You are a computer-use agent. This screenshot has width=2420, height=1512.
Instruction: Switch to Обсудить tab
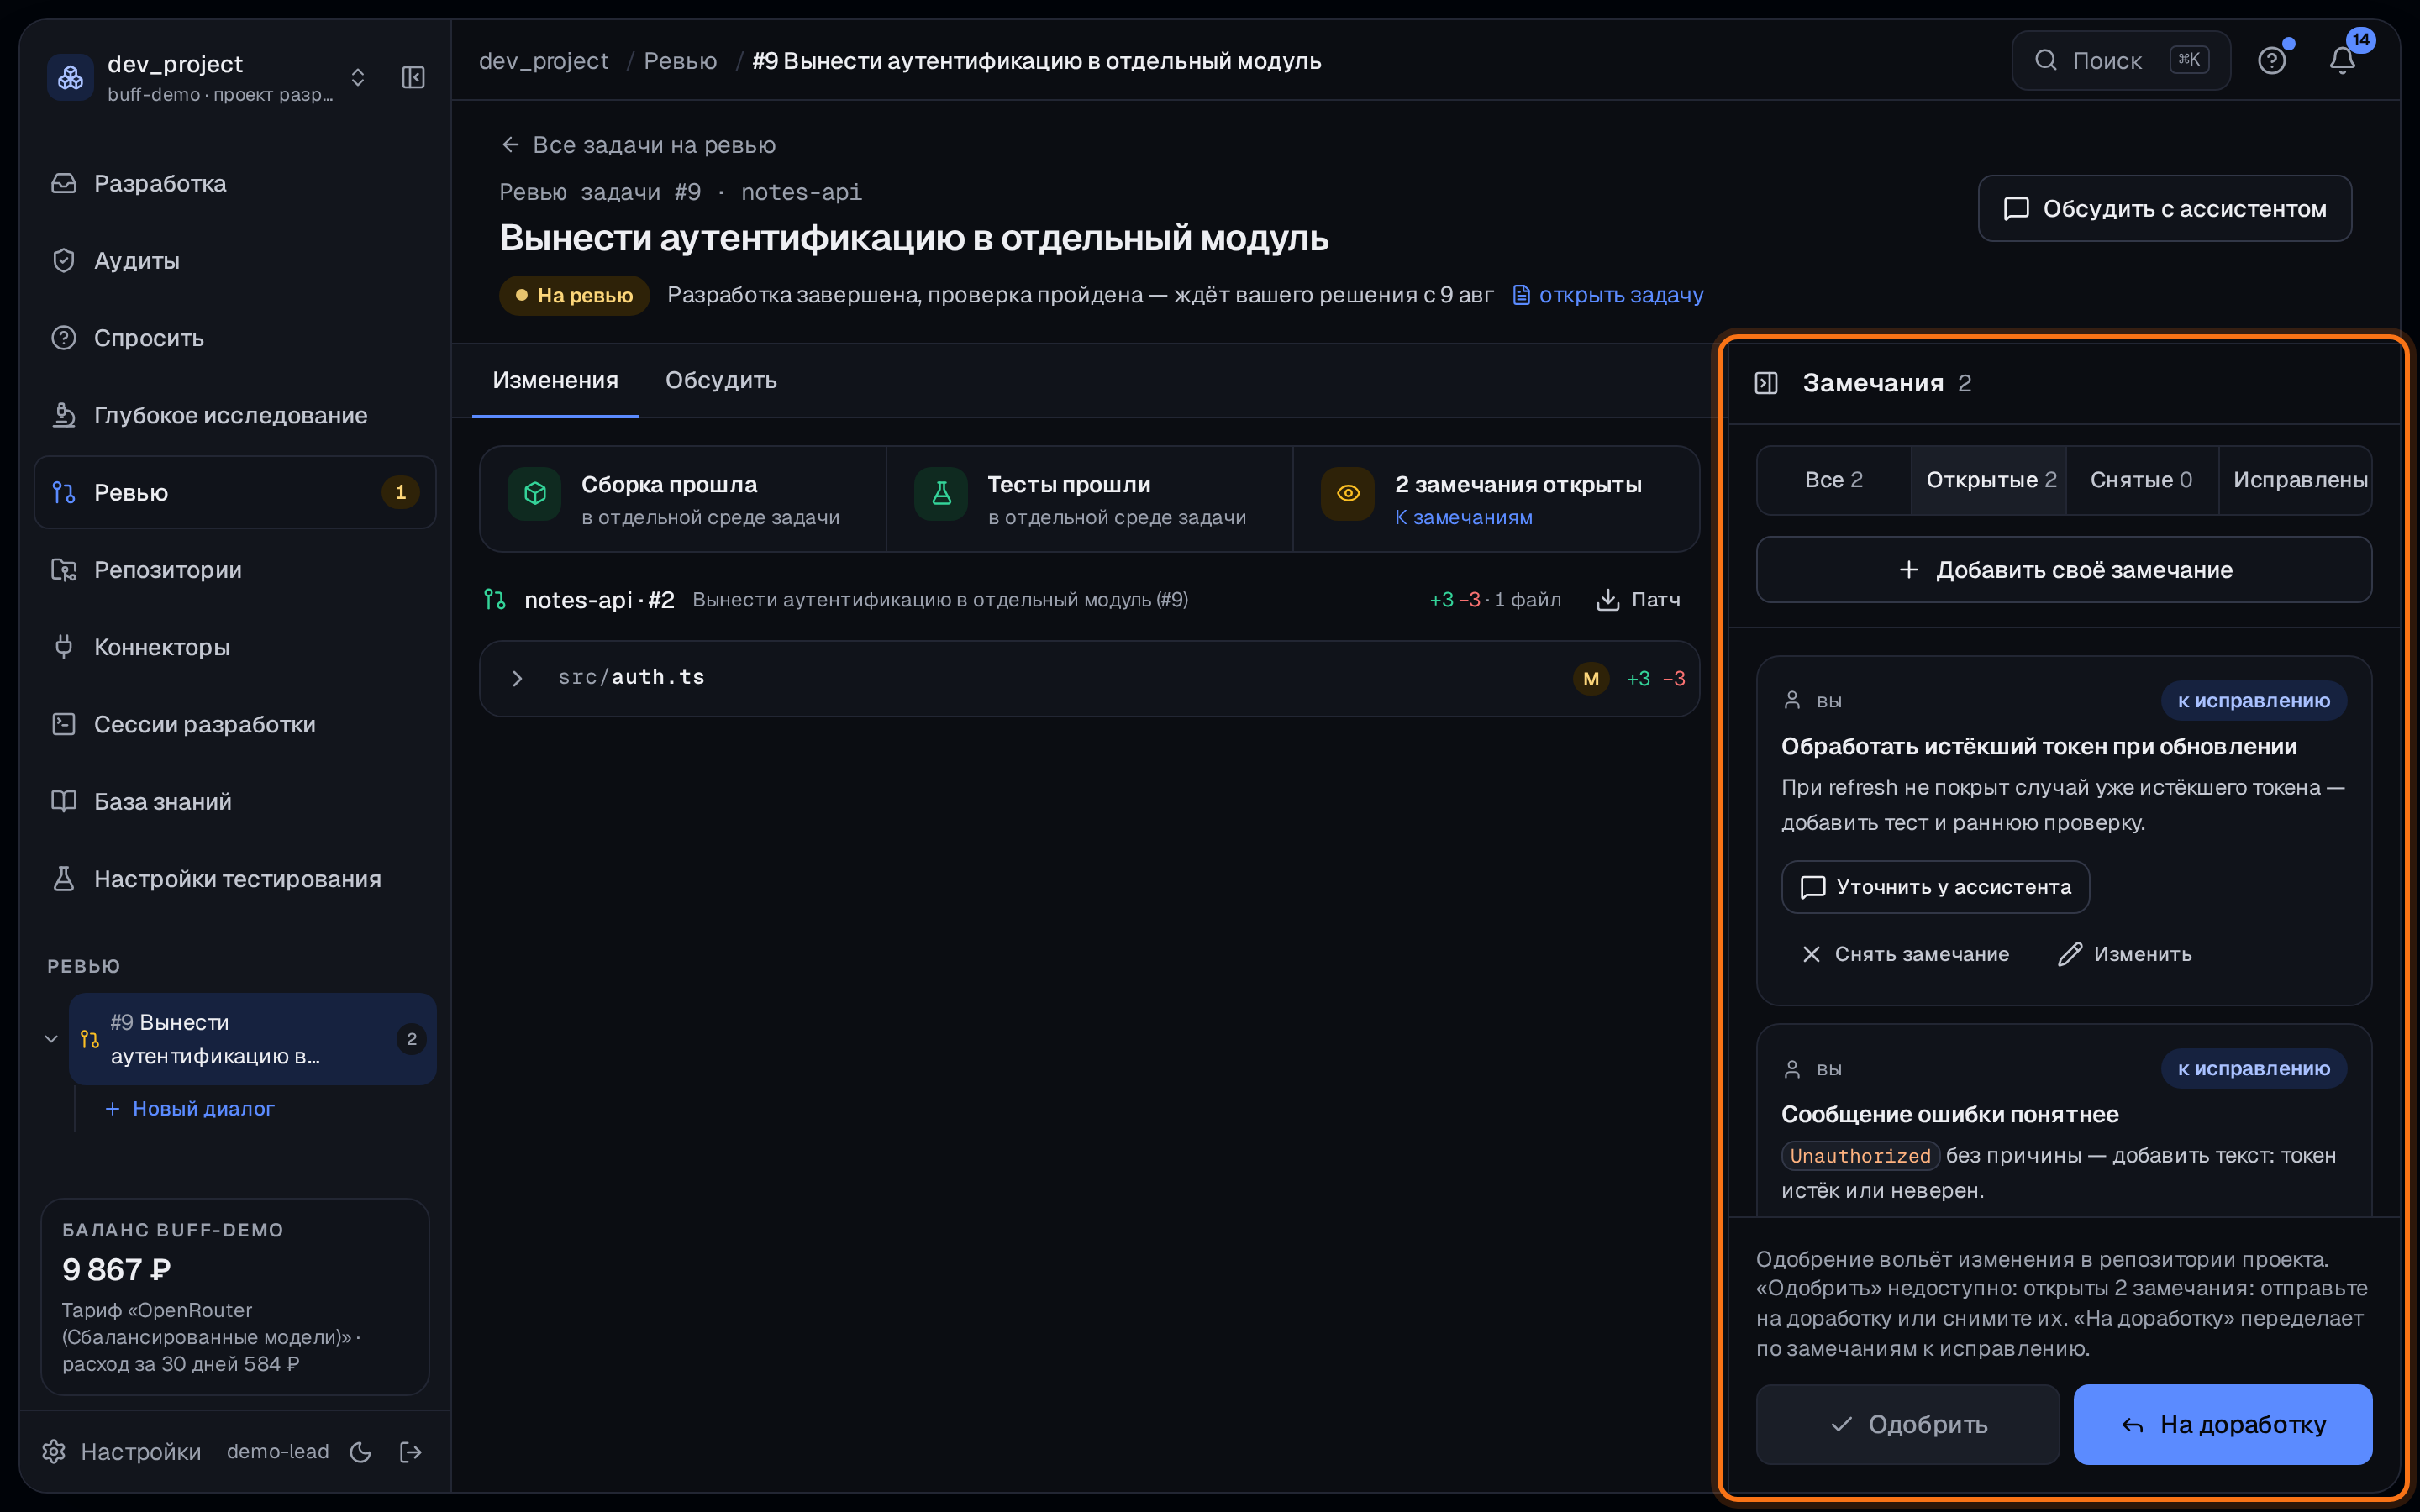(721, 380)
